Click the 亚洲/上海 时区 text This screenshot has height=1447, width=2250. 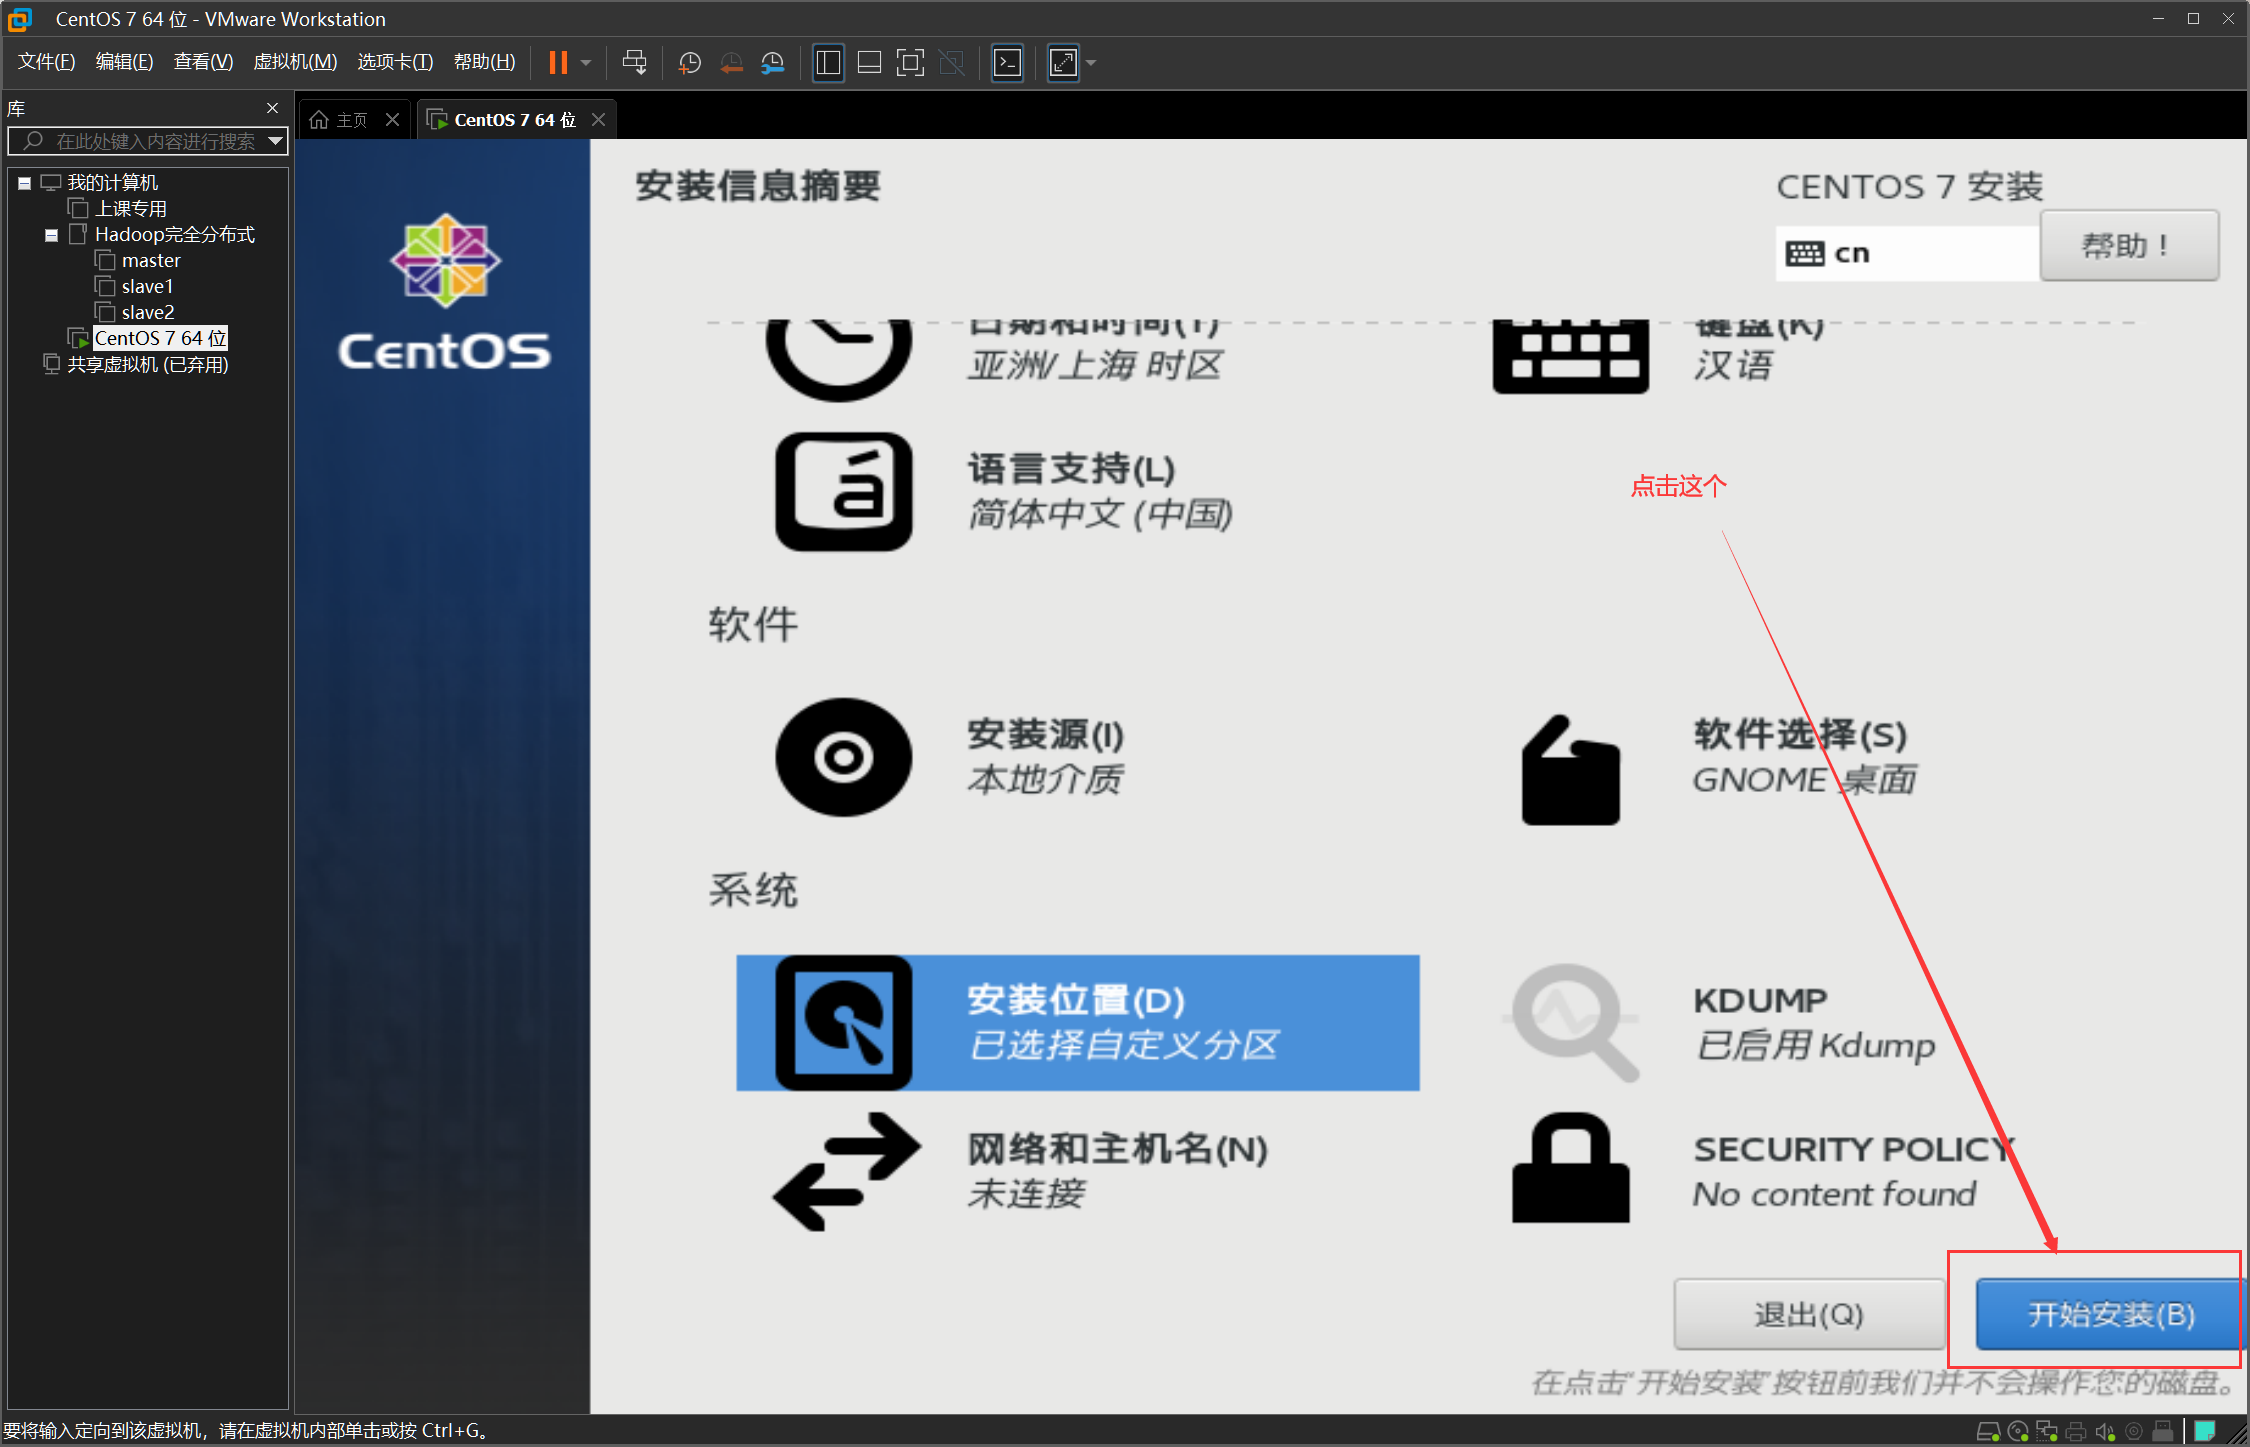[1094, 366]
